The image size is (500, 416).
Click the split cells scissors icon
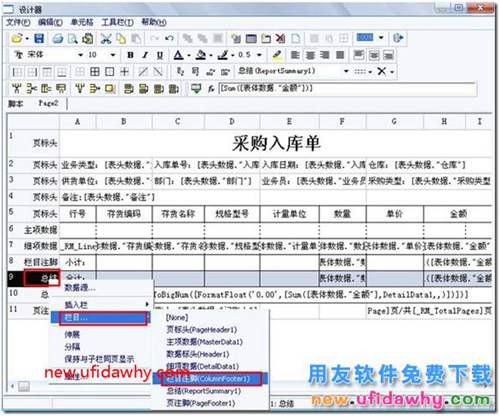click(x=31, y=89)
